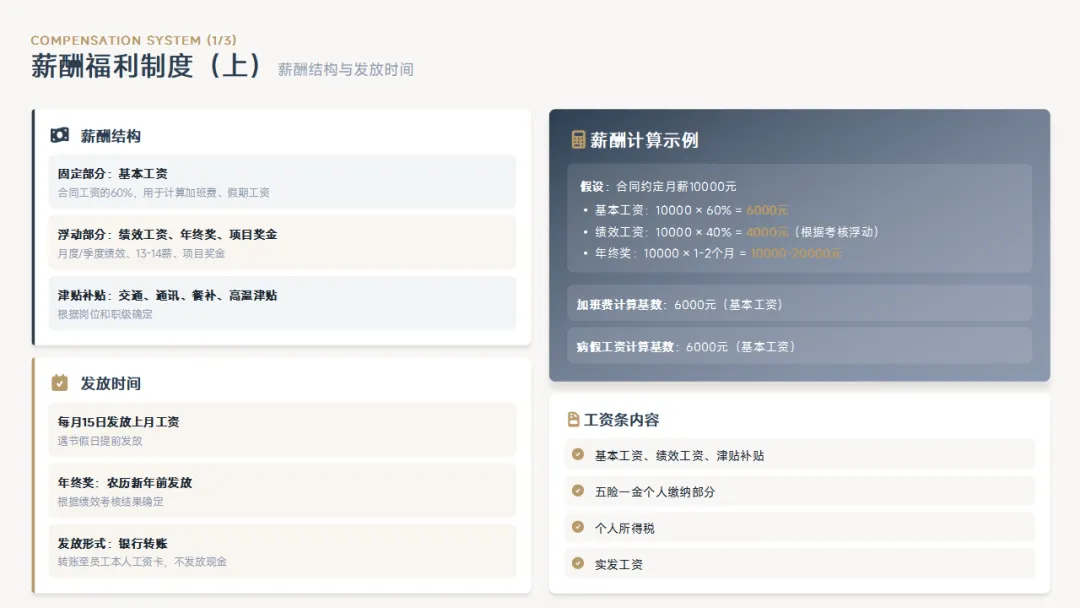Click the subtitle 薪酬结构与发放时间
The image size is (1080, 608).
tap(346, 70)
